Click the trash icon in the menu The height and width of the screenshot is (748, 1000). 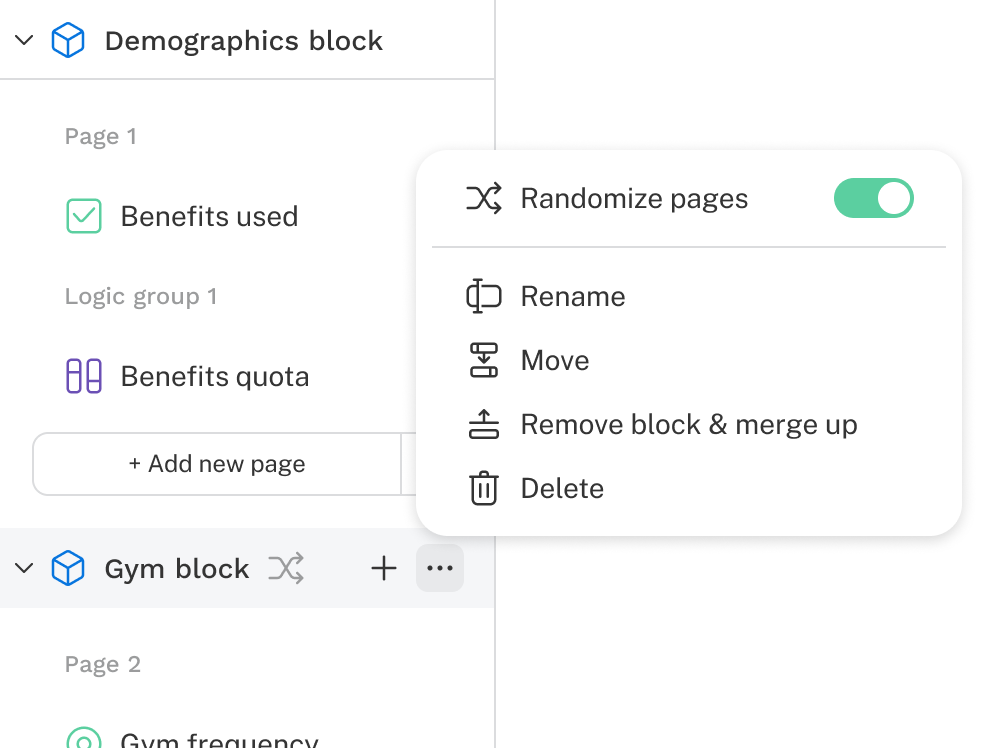tap(484, 489)
